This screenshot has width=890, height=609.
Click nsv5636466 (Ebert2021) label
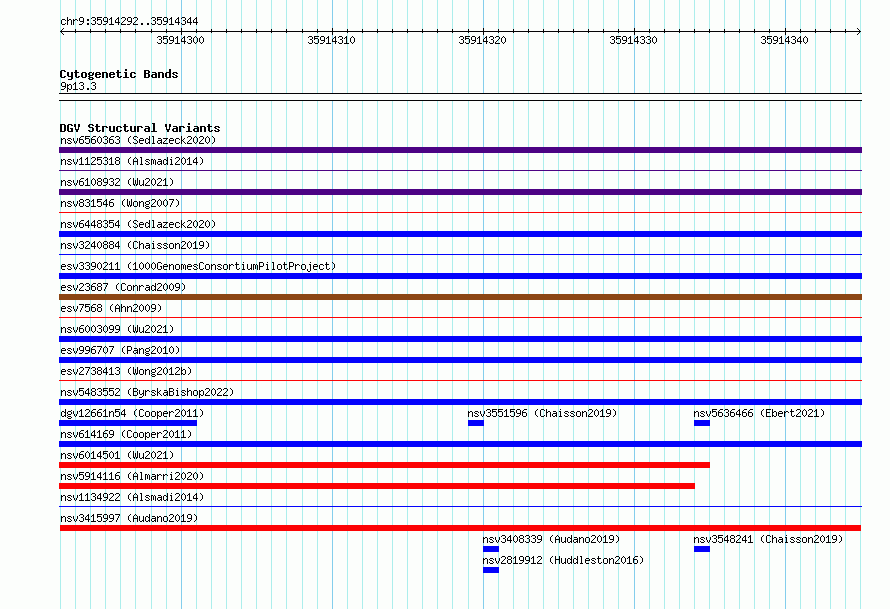(759, 413)
